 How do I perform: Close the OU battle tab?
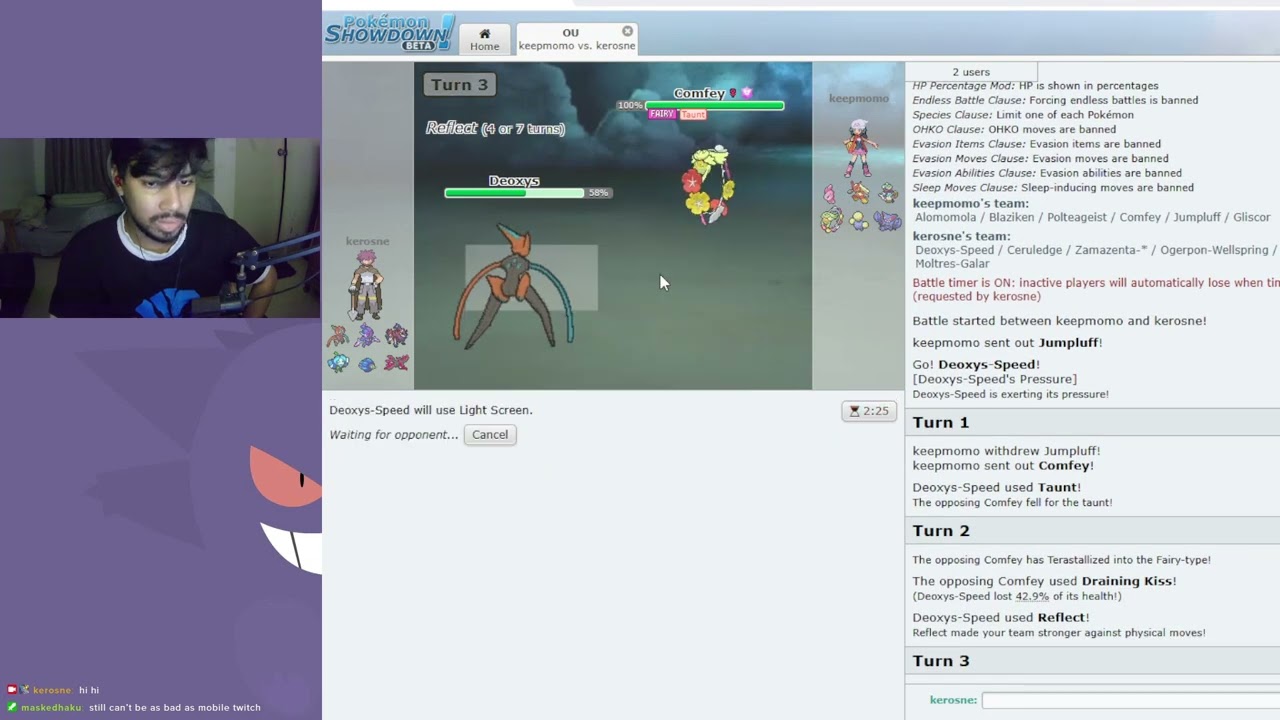pos(627,31)
